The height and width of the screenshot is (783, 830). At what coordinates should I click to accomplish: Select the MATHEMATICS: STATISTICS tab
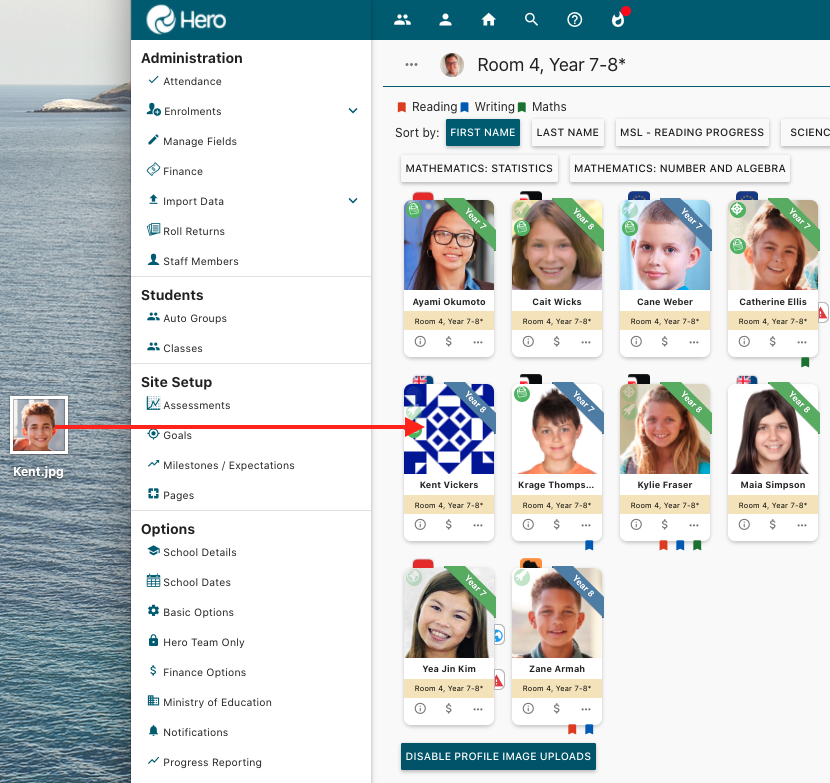pos(479,169)
